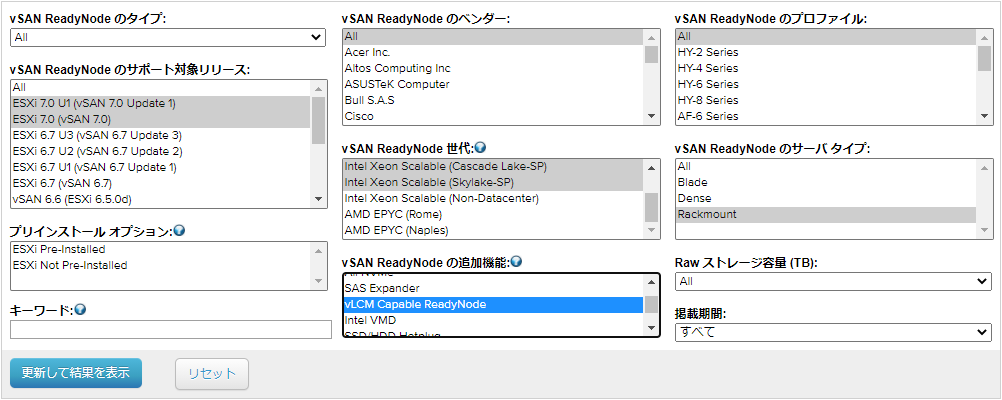Click the リセット button
The image size is (1002, 400).
(x=212, y=374)
